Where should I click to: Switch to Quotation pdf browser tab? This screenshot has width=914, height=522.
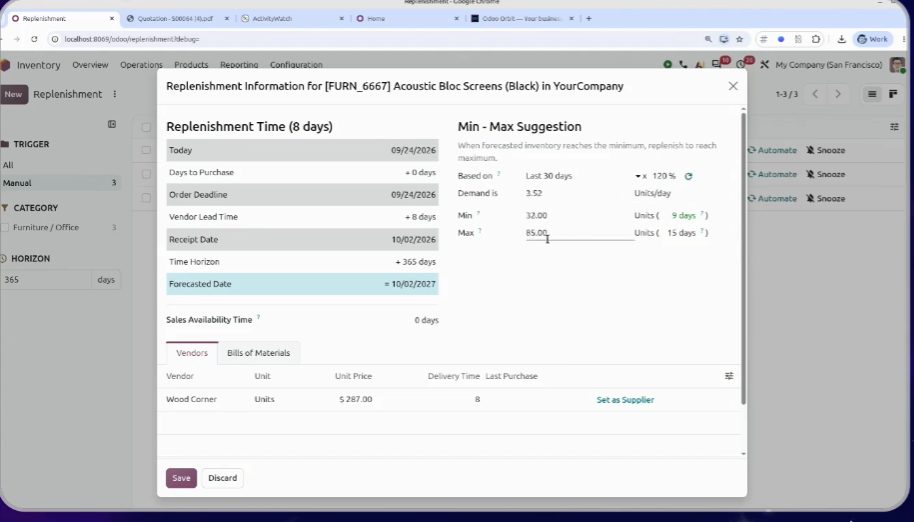(x=178, y=19)
